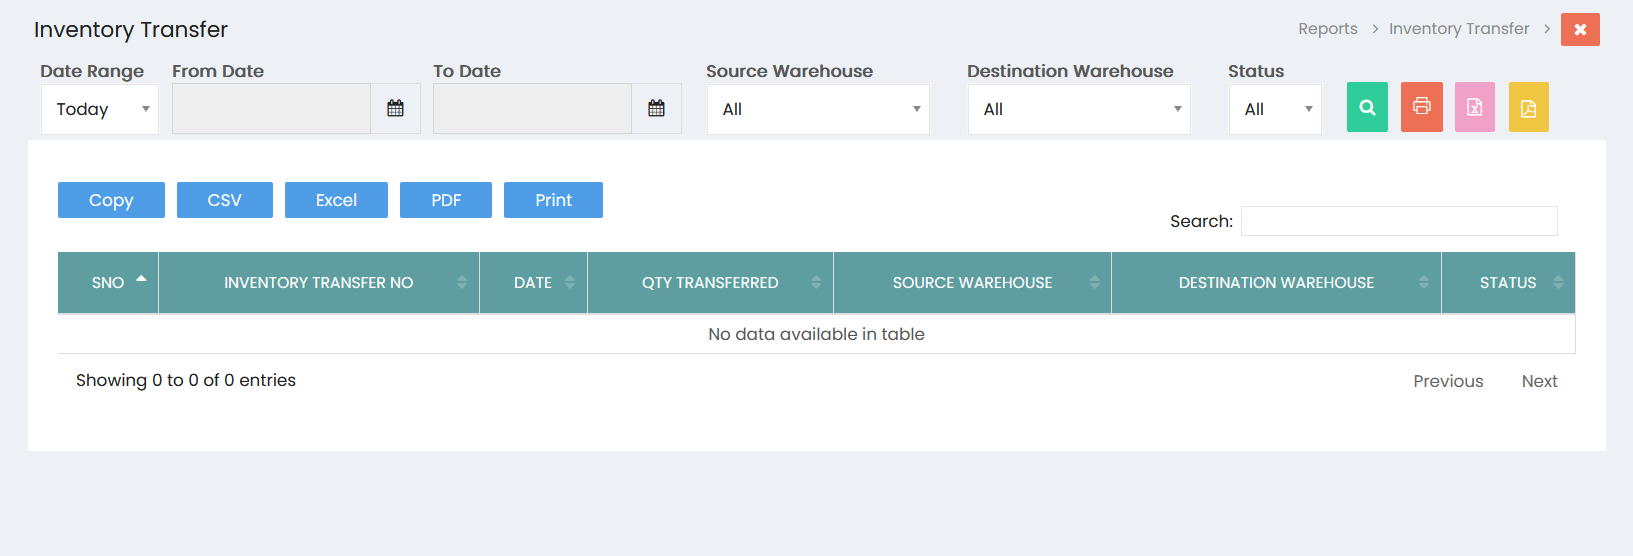Go to Previous page
The image size is (1633, 556).
tap(1448, 381)
